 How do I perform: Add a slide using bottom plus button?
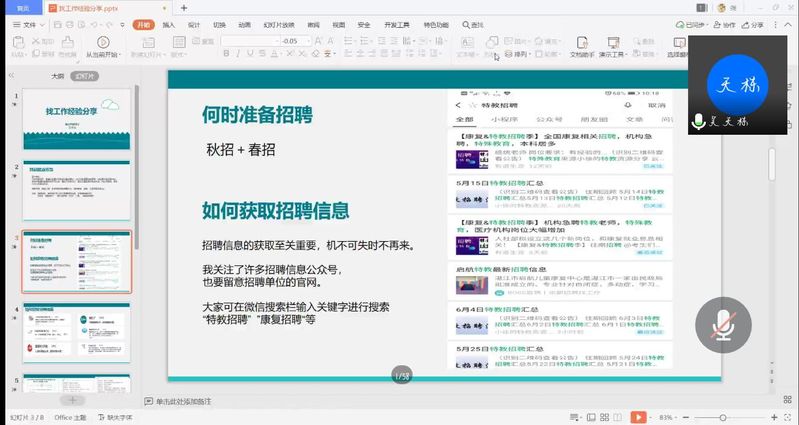tap(70, 400)
